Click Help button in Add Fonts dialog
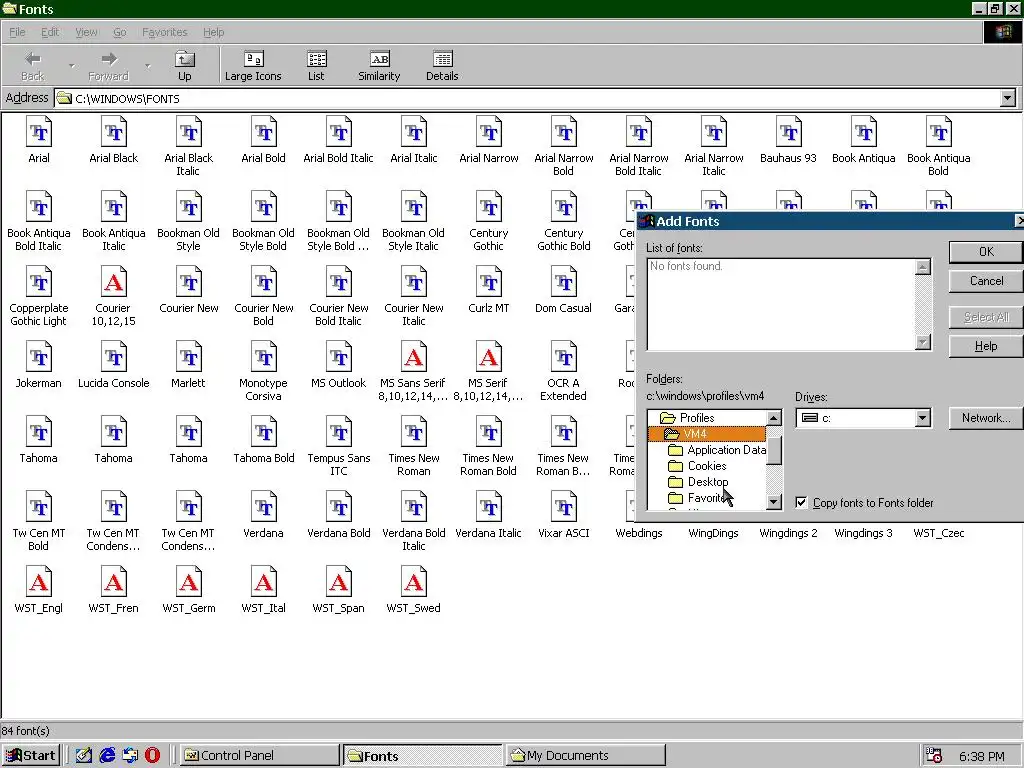 [x=985, y=346]
